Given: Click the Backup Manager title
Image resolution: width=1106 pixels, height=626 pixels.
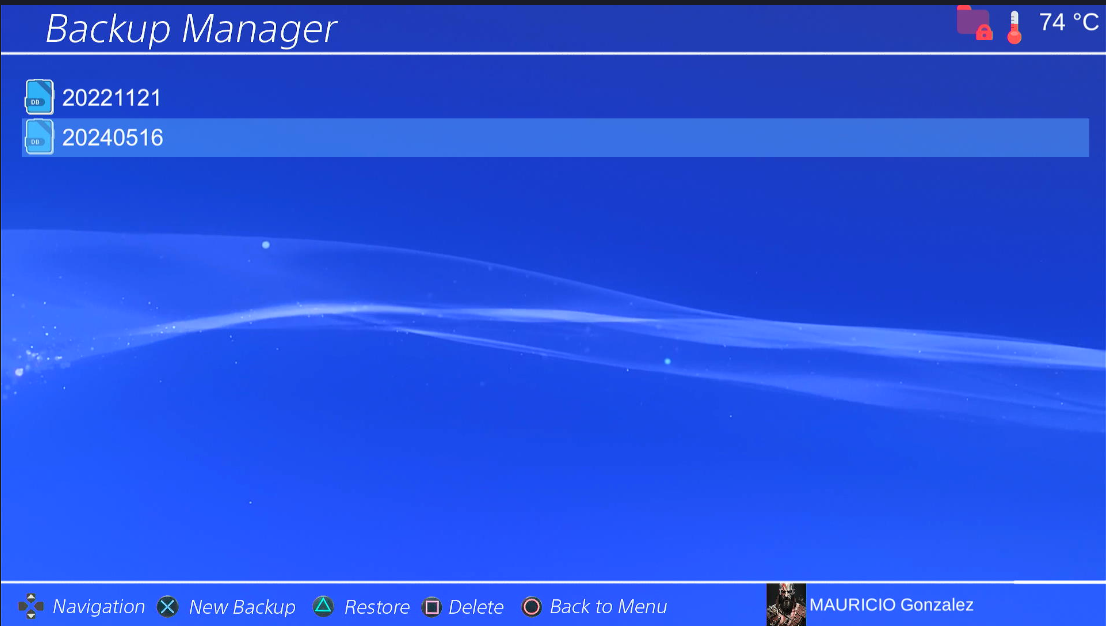Looking at the screenshot, I should [191, 28].
